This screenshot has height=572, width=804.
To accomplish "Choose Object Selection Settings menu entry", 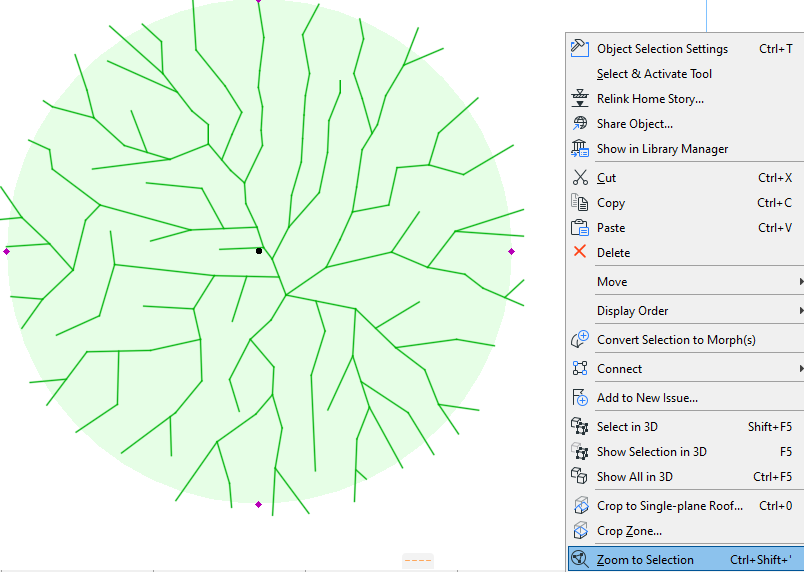I will [x=685, y=49].
